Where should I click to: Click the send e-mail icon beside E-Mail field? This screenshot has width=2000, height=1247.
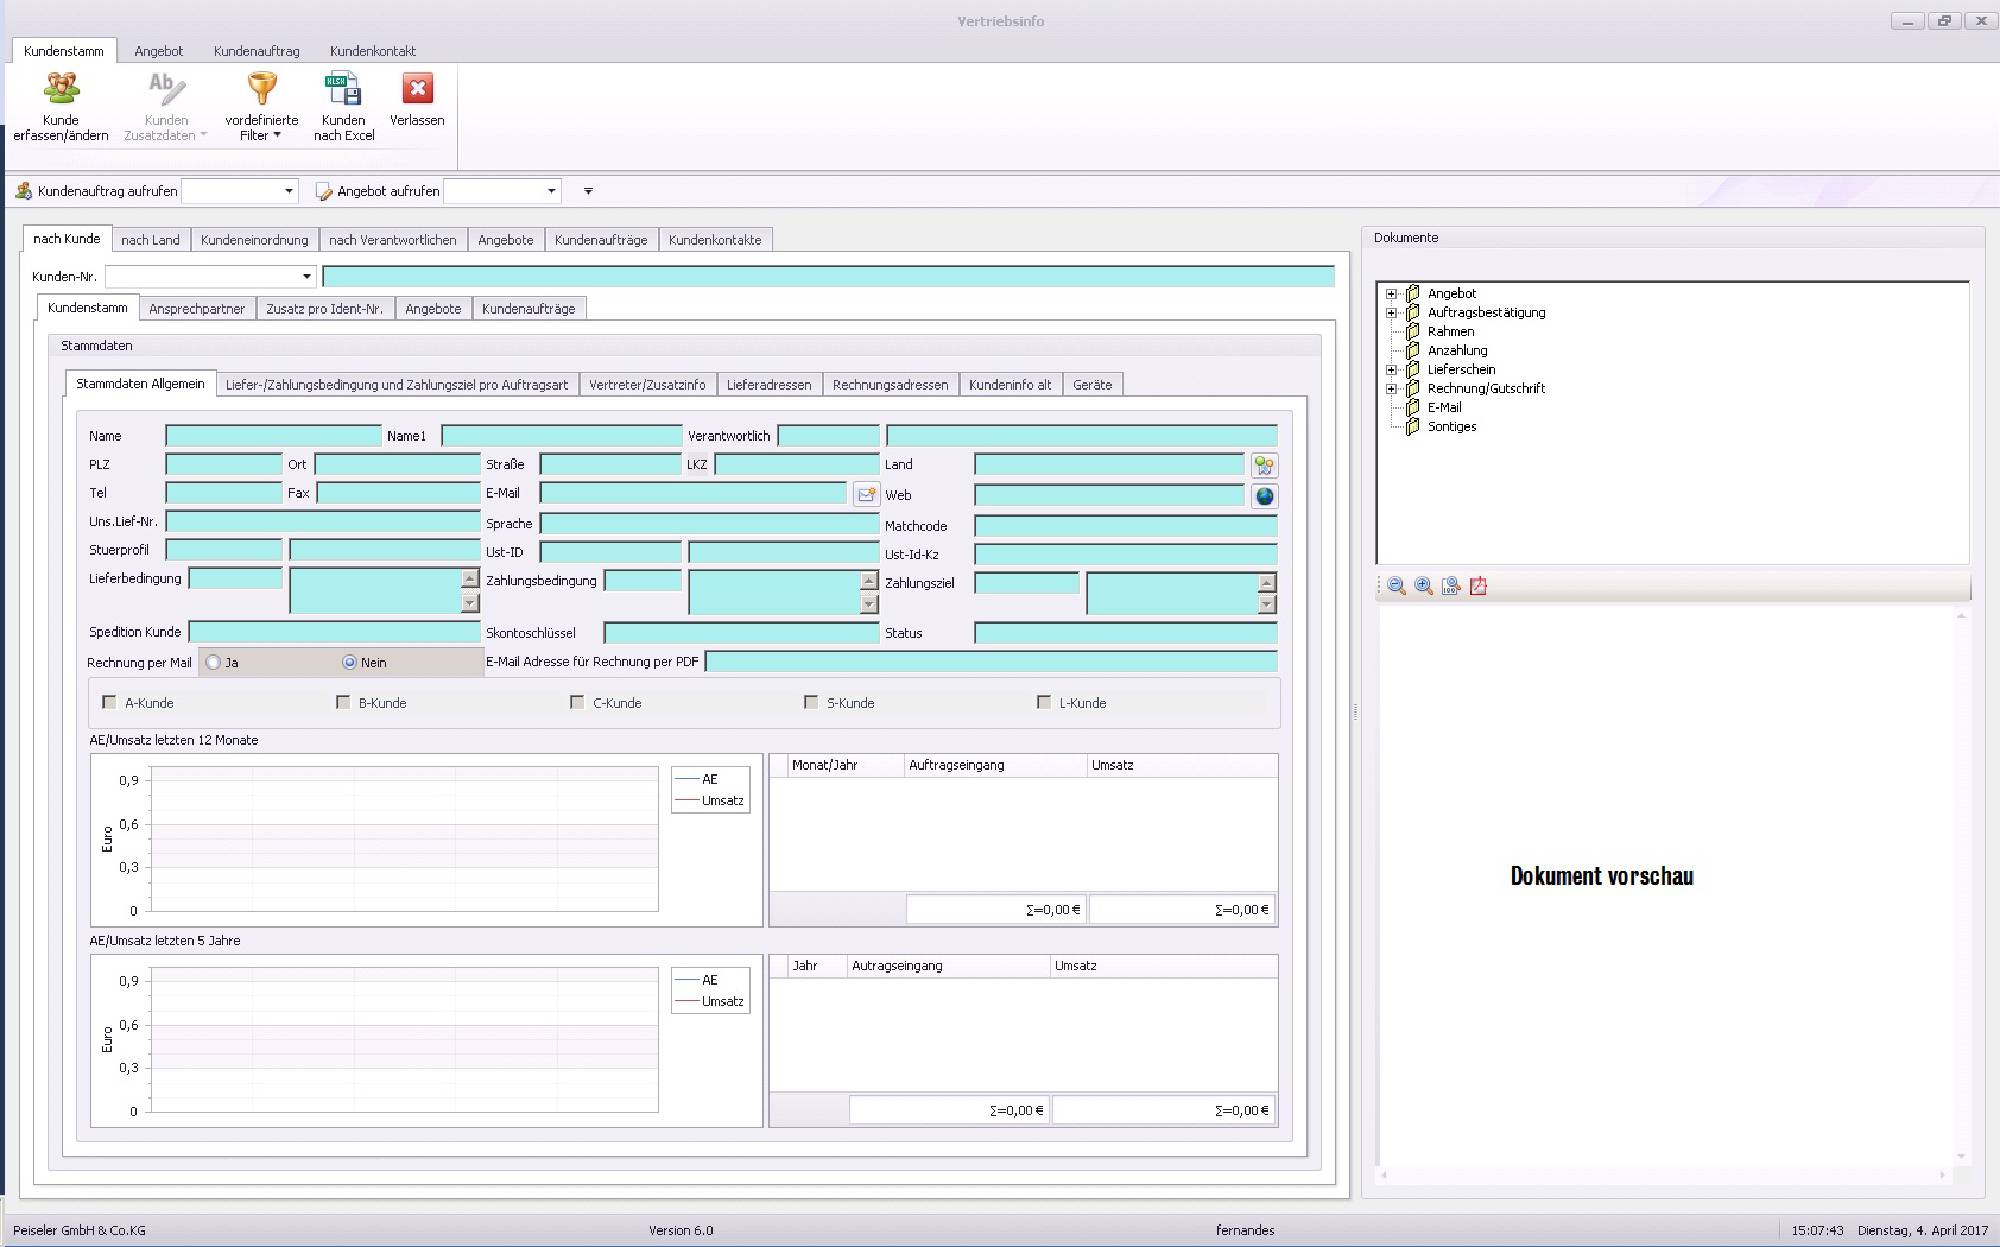click(x=866, y=494)
